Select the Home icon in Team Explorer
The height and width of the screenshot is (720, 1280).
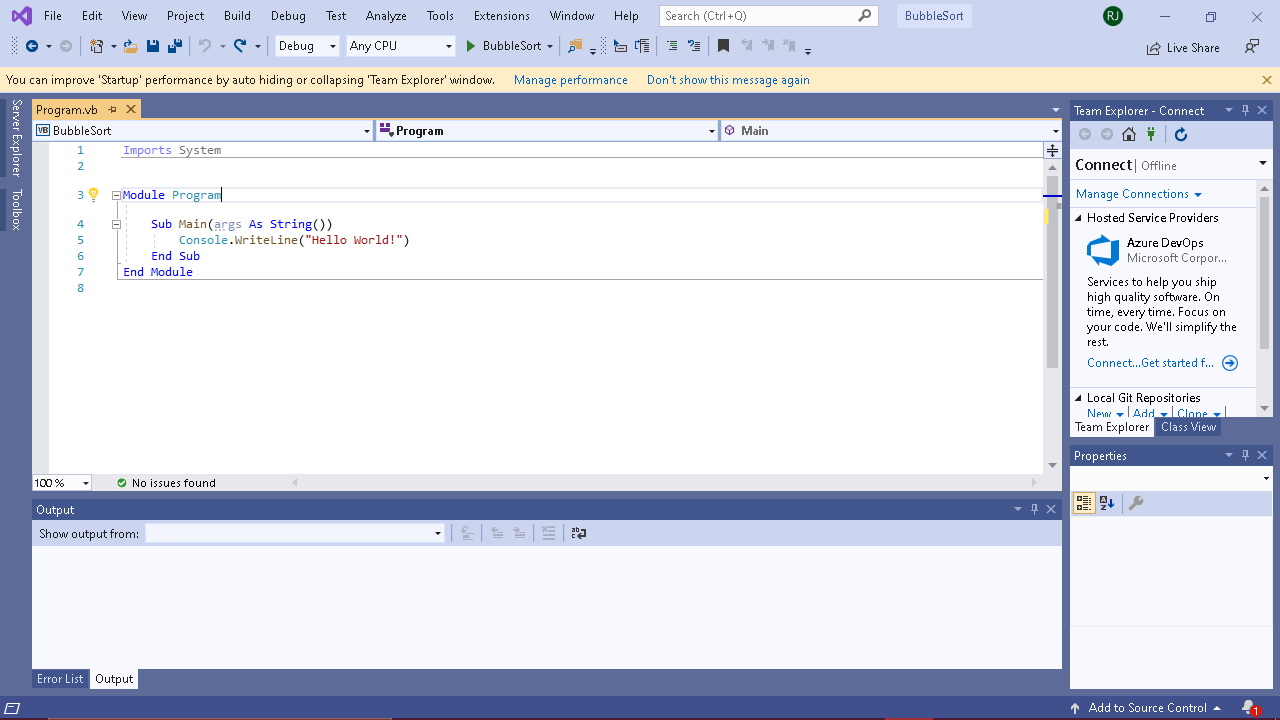click(1128, 134)
